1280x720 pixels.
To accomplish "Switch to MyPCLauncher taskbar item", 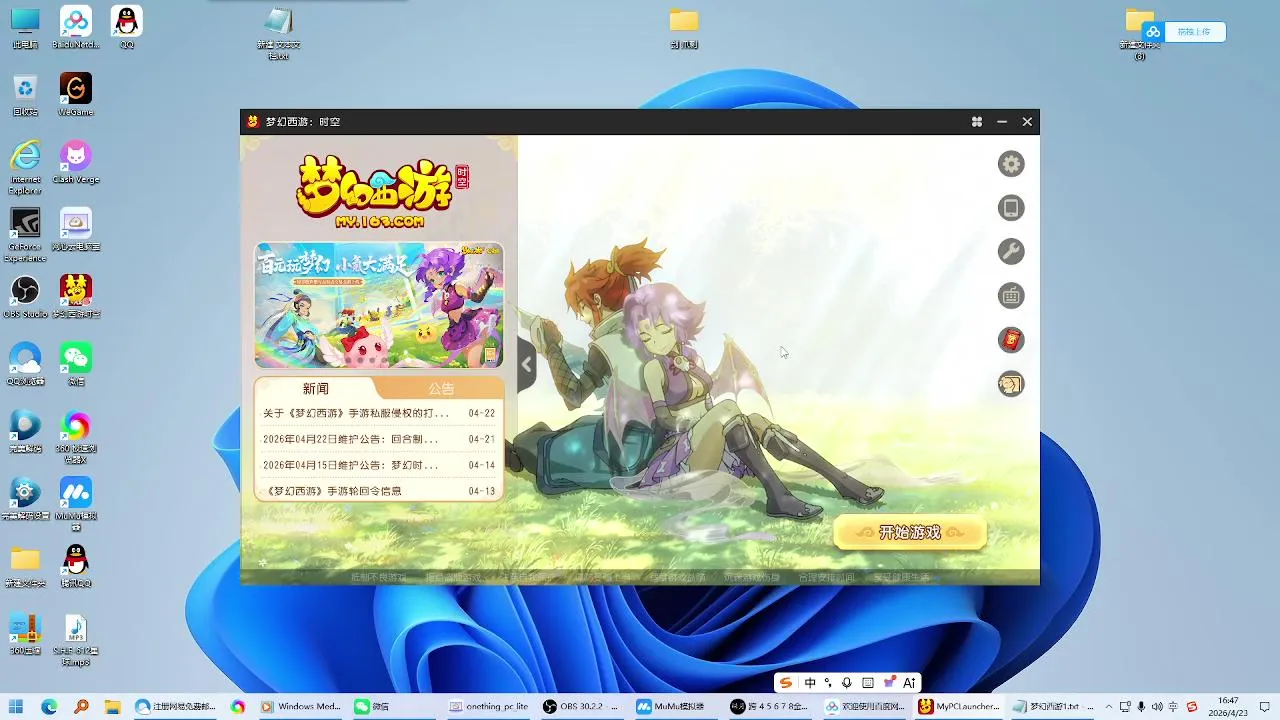I will click(x=960, y=706).
